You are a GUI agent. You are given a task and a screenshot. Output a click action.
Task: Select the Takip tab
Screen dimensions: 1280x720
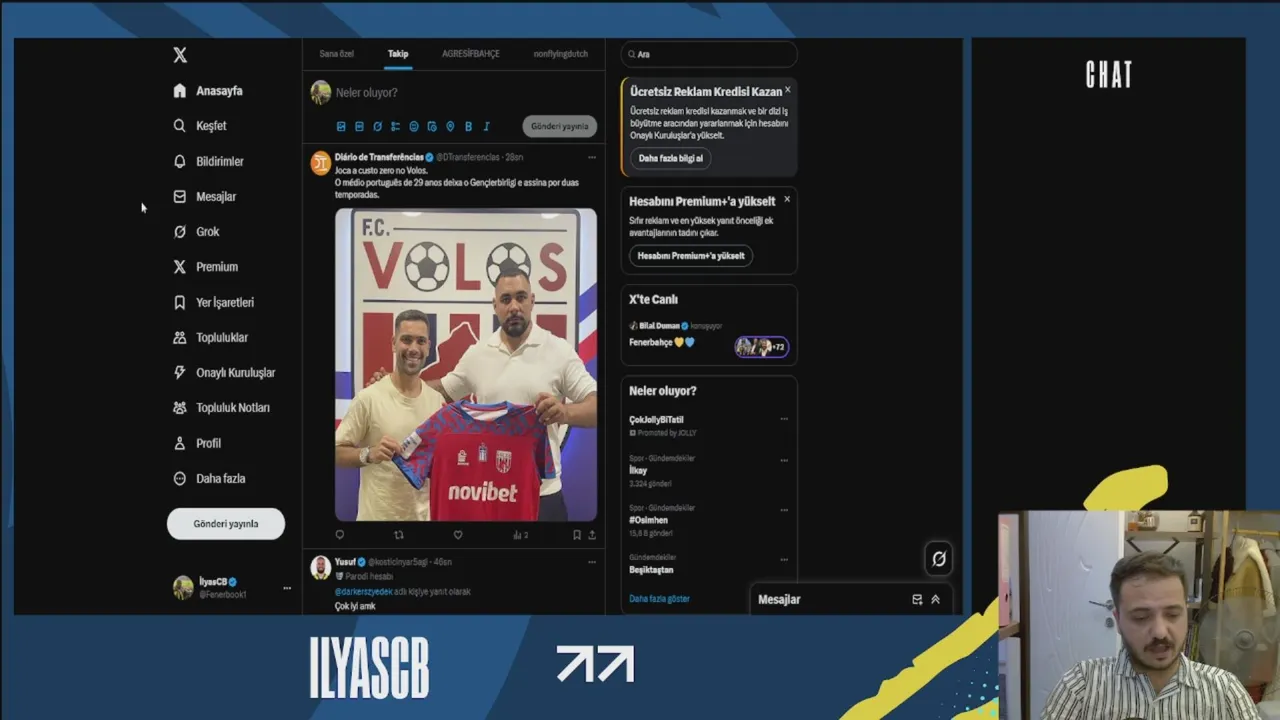coord(398,54)
